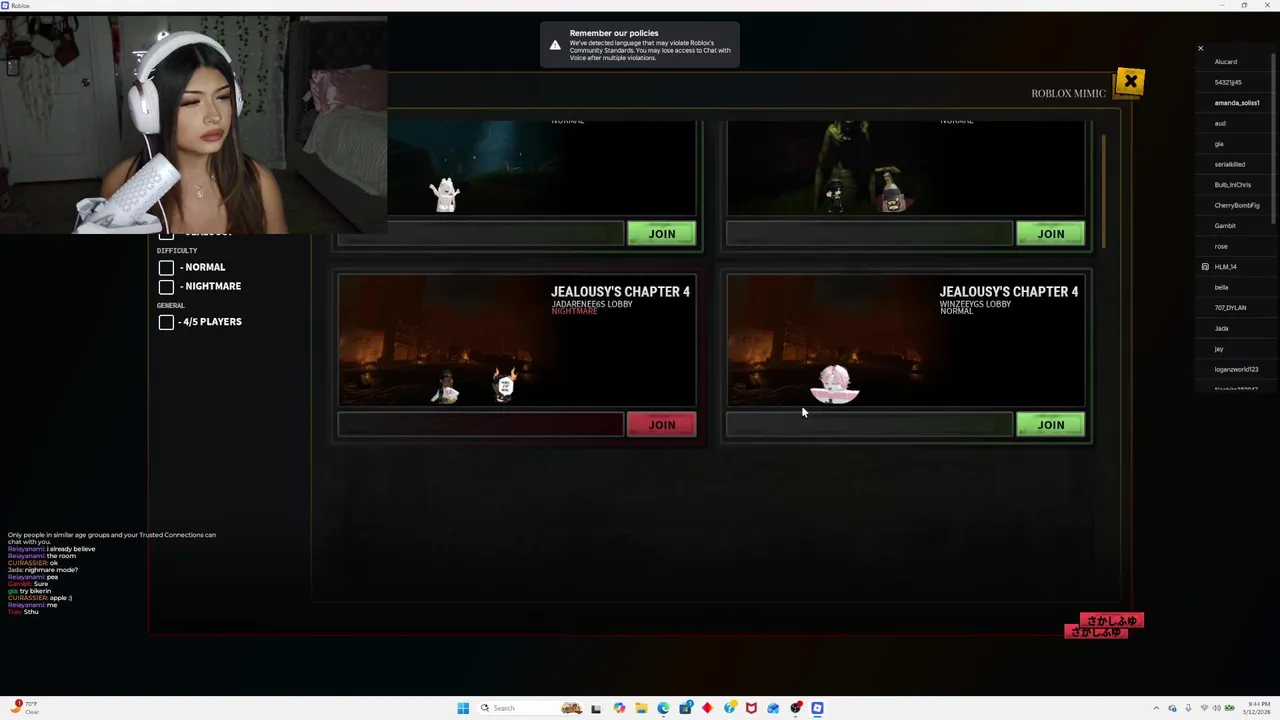Click the battery tray icon
The height and width of the screenshot is (720, 1280).
tap(1230, 708)
